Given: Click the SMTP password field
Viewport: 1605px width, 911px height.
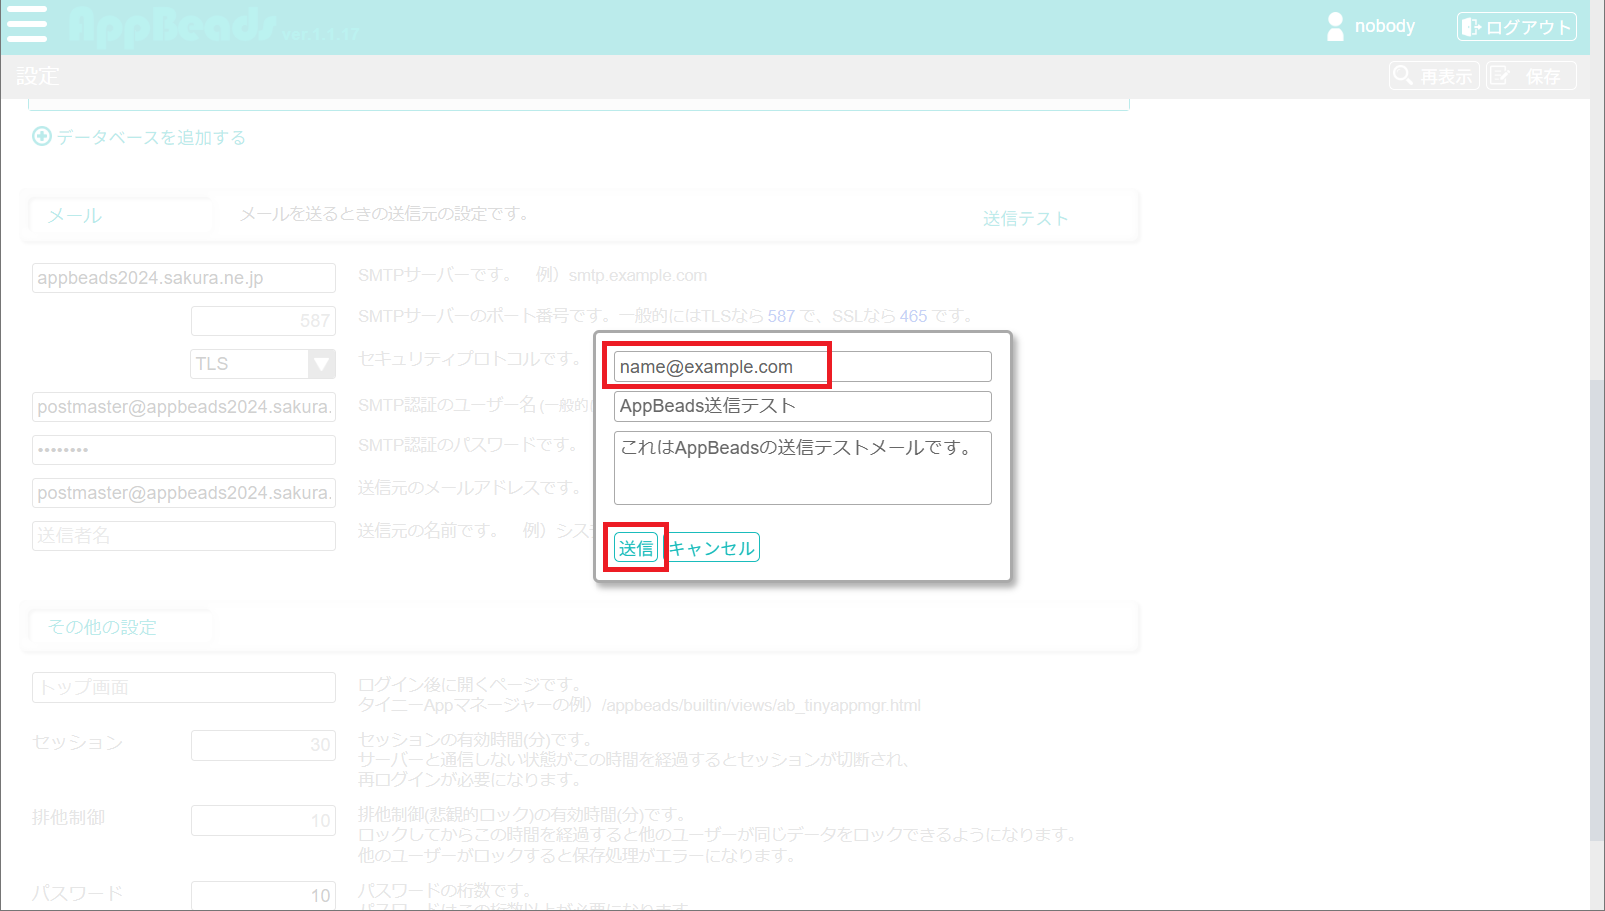Looking at the screenshot, I should [184, 450].
